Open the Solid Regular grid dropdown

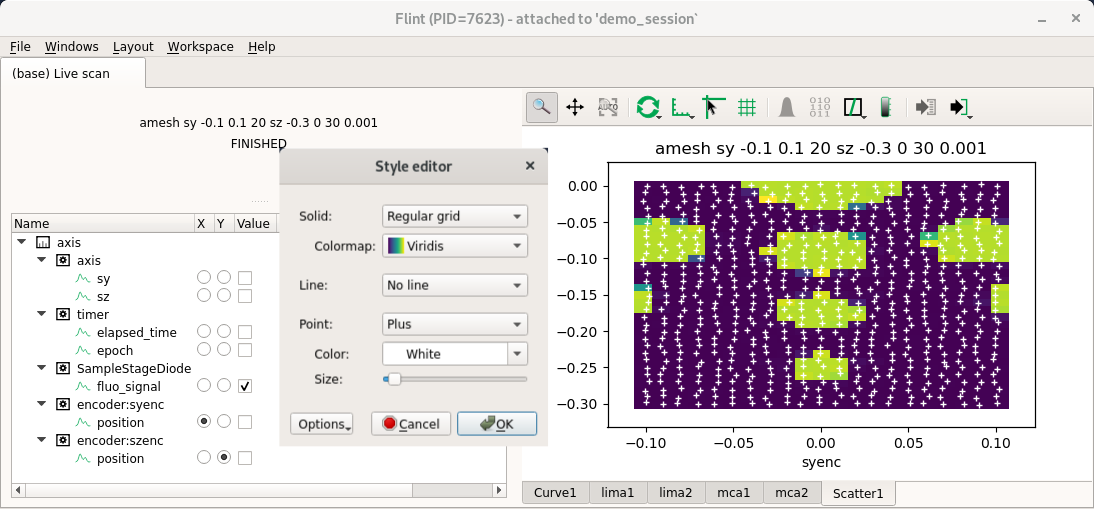(455, 216)
